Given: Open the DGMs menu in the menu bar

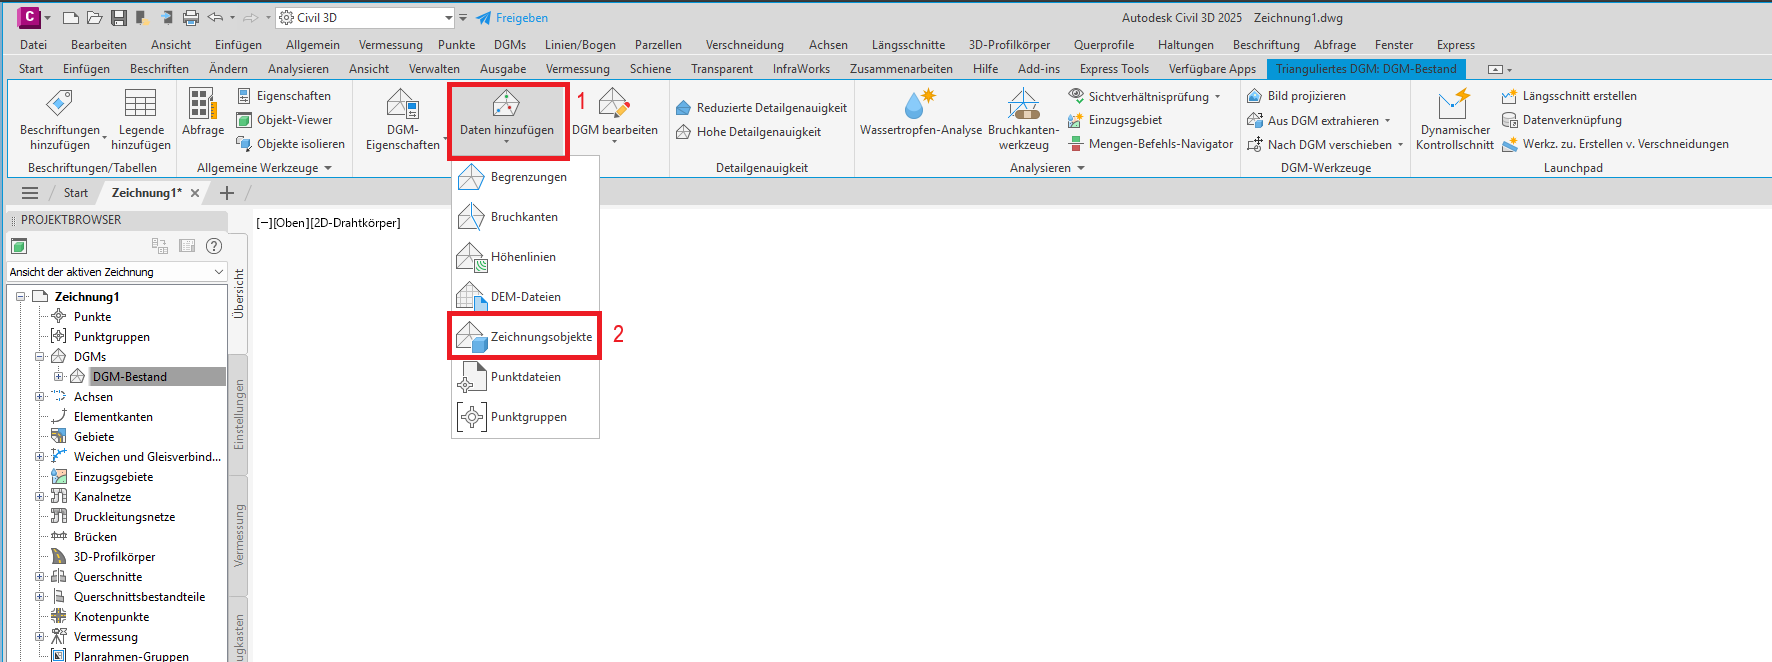Looking at the screenshot, I should [510, 45].
